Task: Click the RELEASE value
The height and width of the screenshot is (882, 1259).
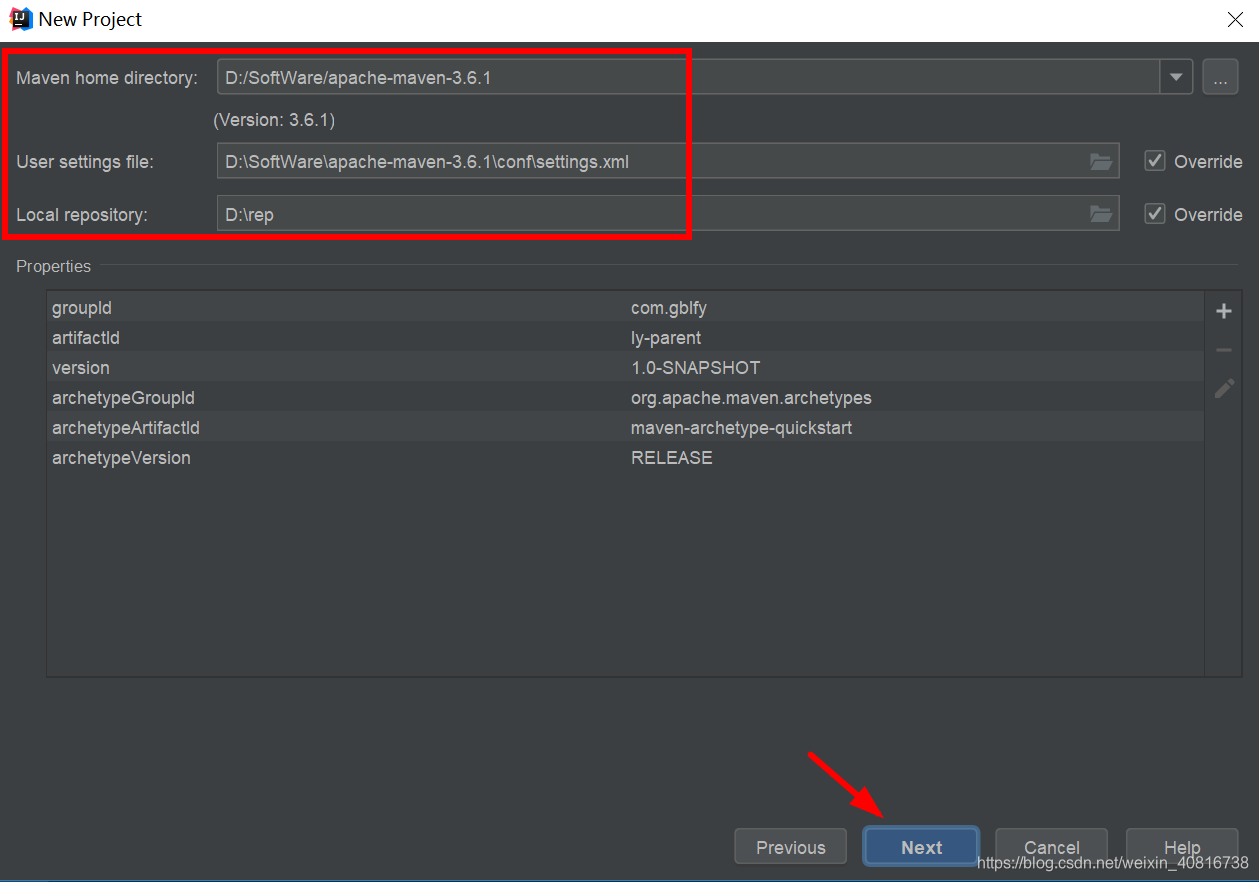Action: [x=672, y=458]
